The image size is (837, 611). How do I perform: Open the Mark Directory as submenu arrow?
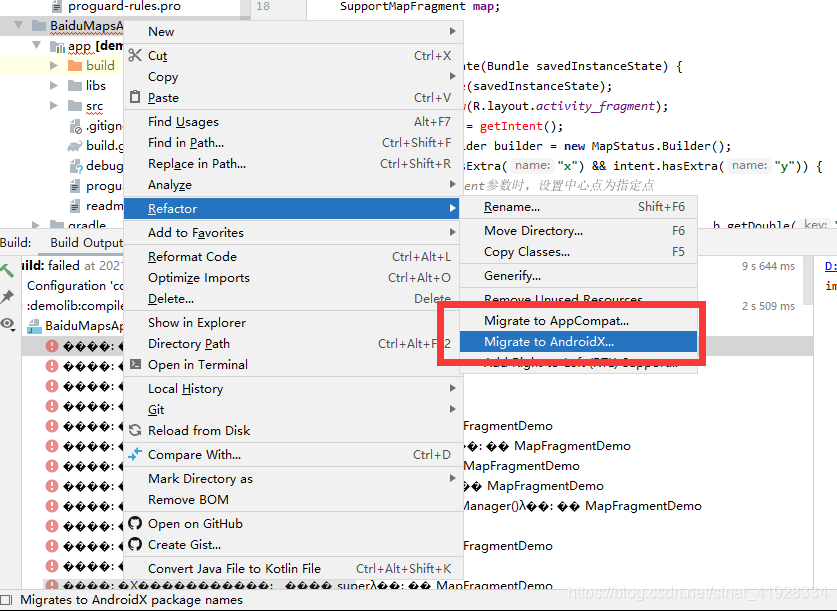453,478
